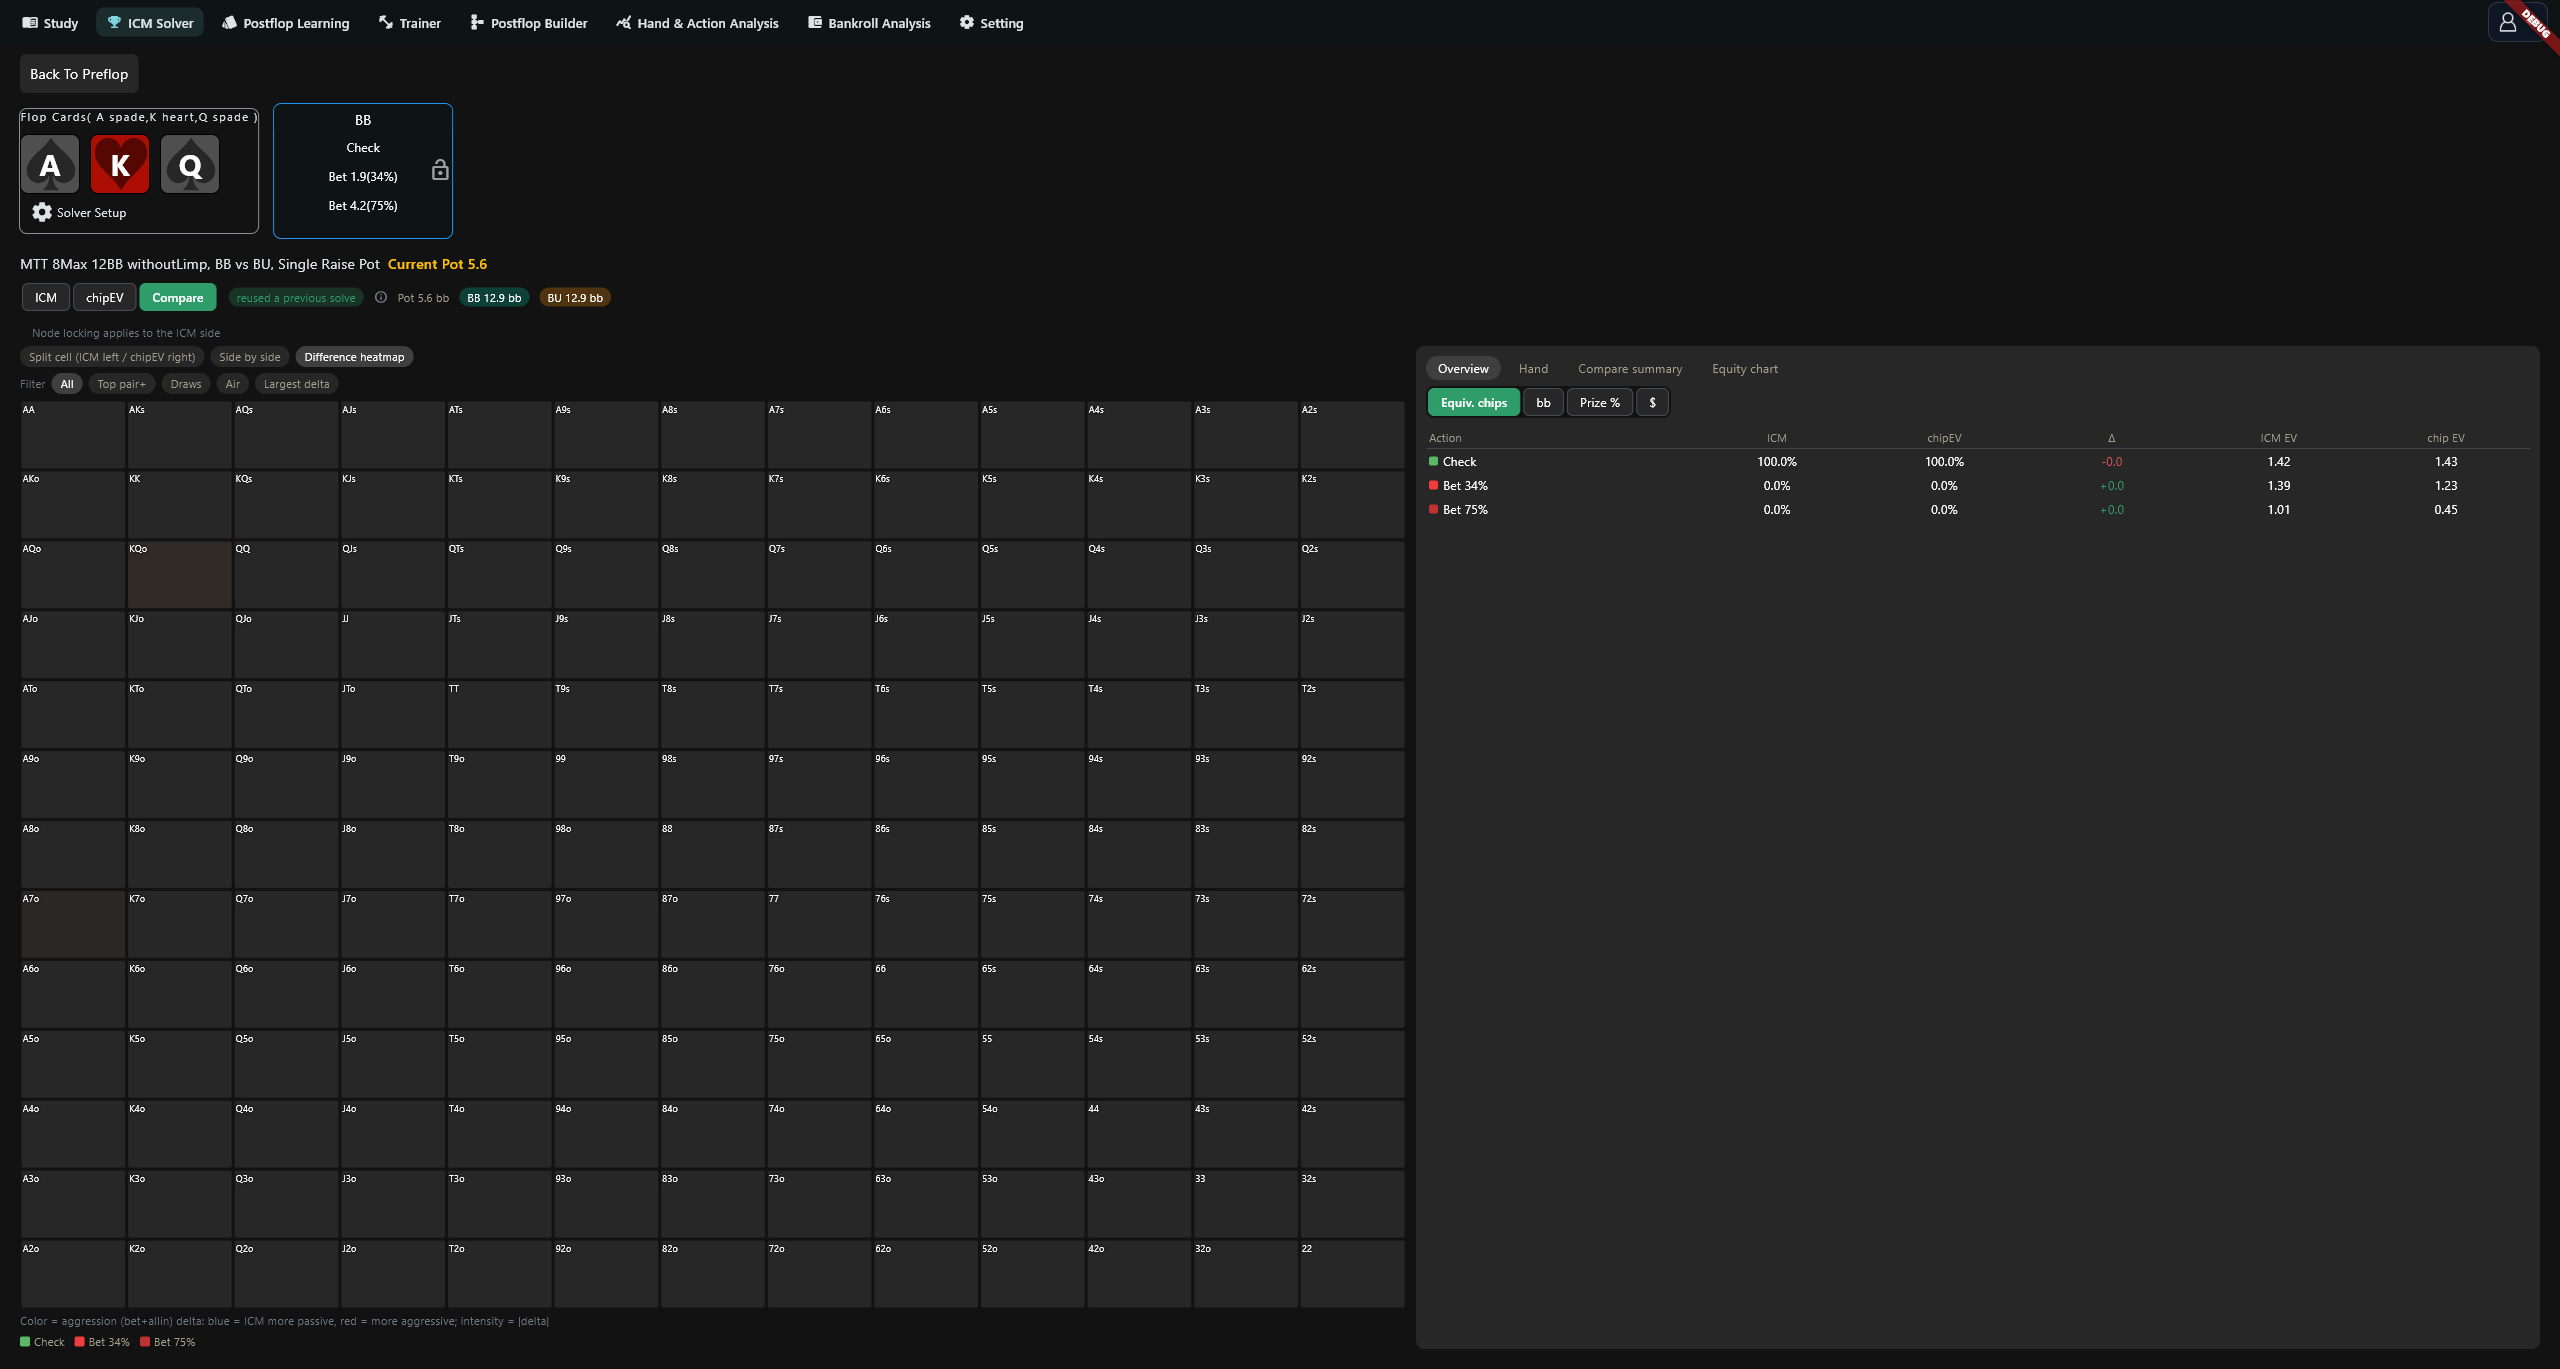The image size is (2560, 1369).
Task: Click Back To Preflop button
Action: [x=79, y=74]
